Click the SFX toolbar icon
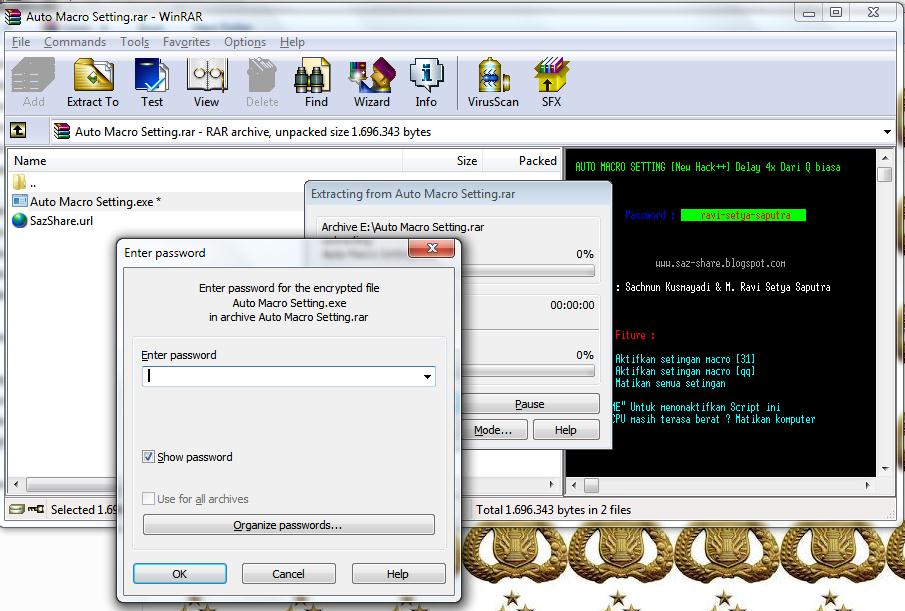The width and height of the screenshot is (905, 611). (551, 82)
